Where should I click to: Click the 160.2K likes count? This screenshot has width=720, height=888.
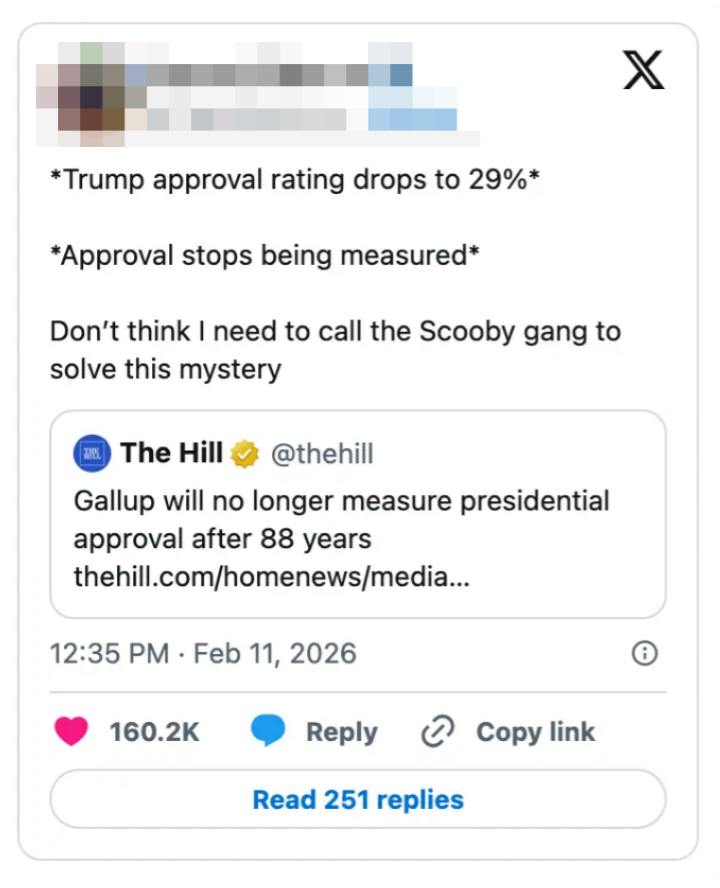pyautogui.click(x=155, y=732)
